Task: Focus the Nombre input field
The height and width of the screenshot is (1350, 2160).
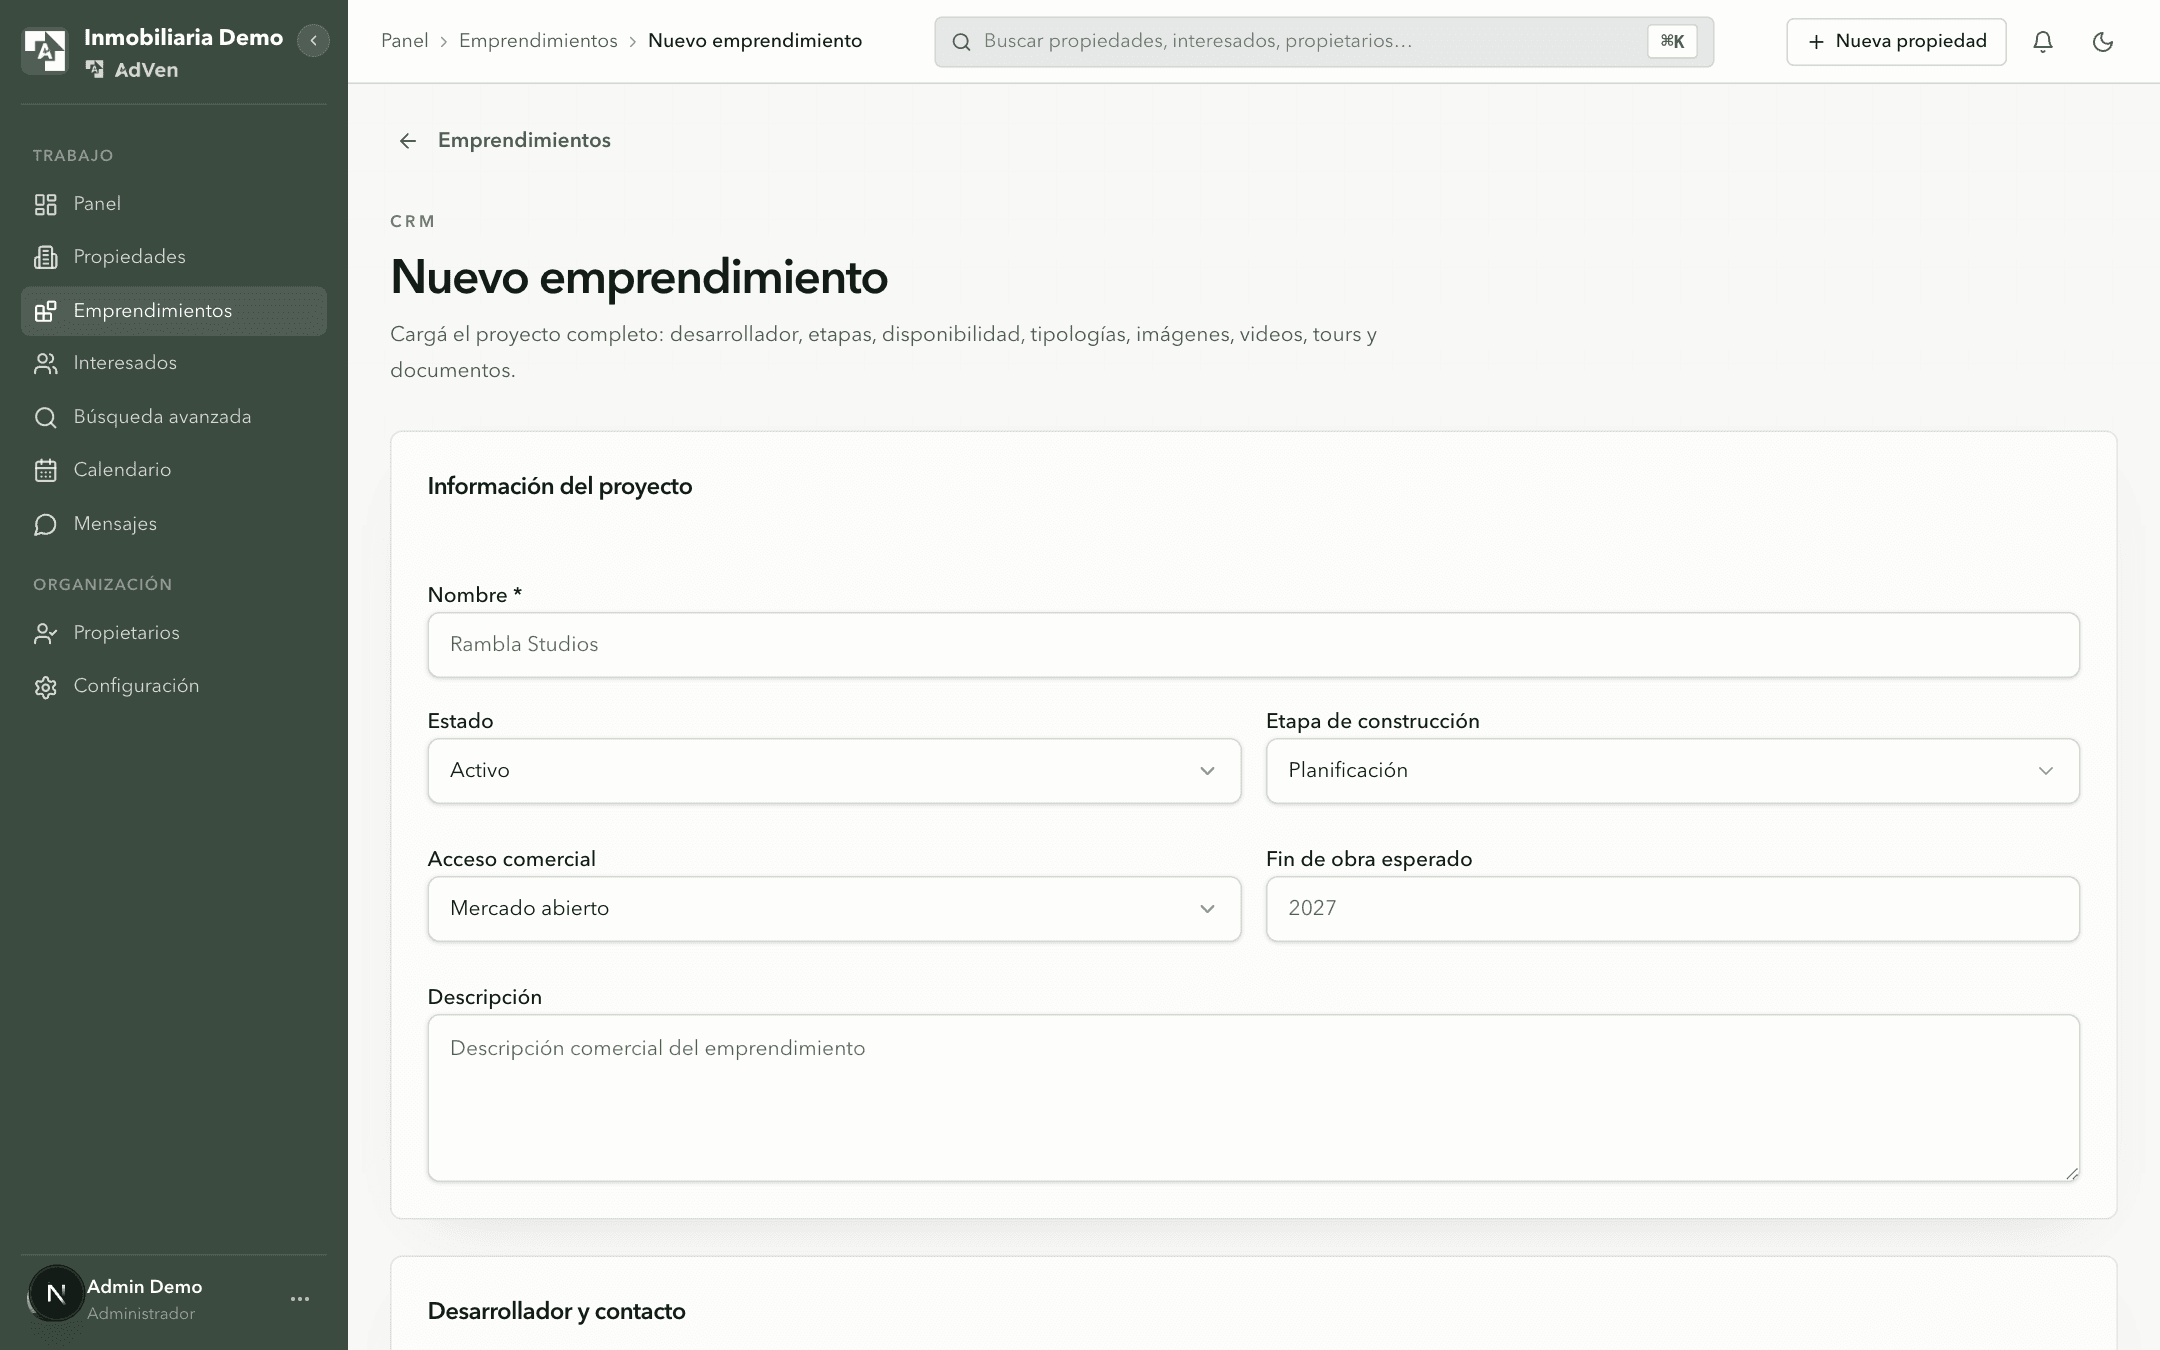Action: pos(1253,645)
